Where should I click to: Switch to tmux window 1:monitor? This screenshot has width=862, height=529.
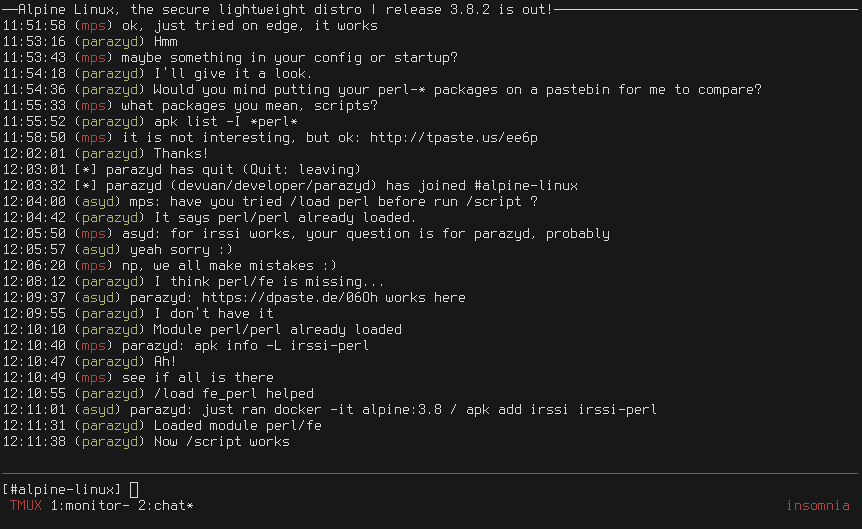tap(85, 505)
